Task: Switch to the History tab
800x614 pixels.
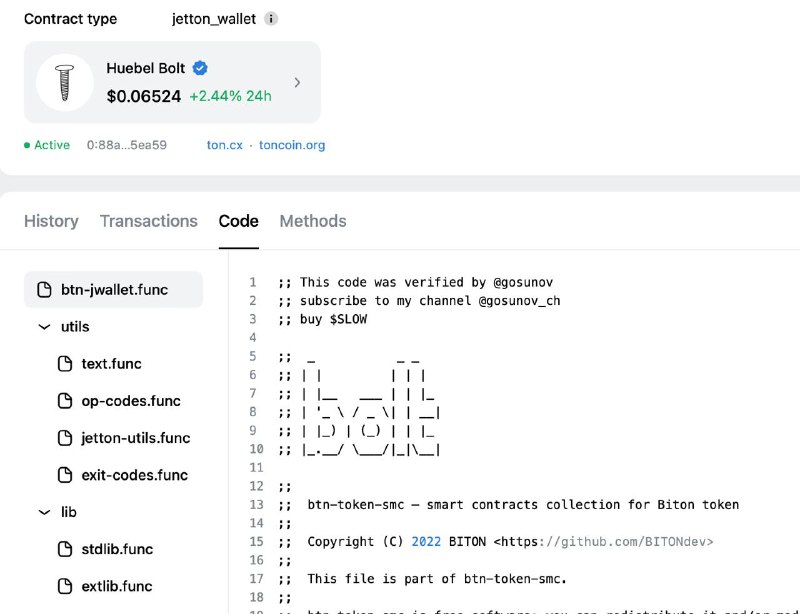Action: coord(51,221)
